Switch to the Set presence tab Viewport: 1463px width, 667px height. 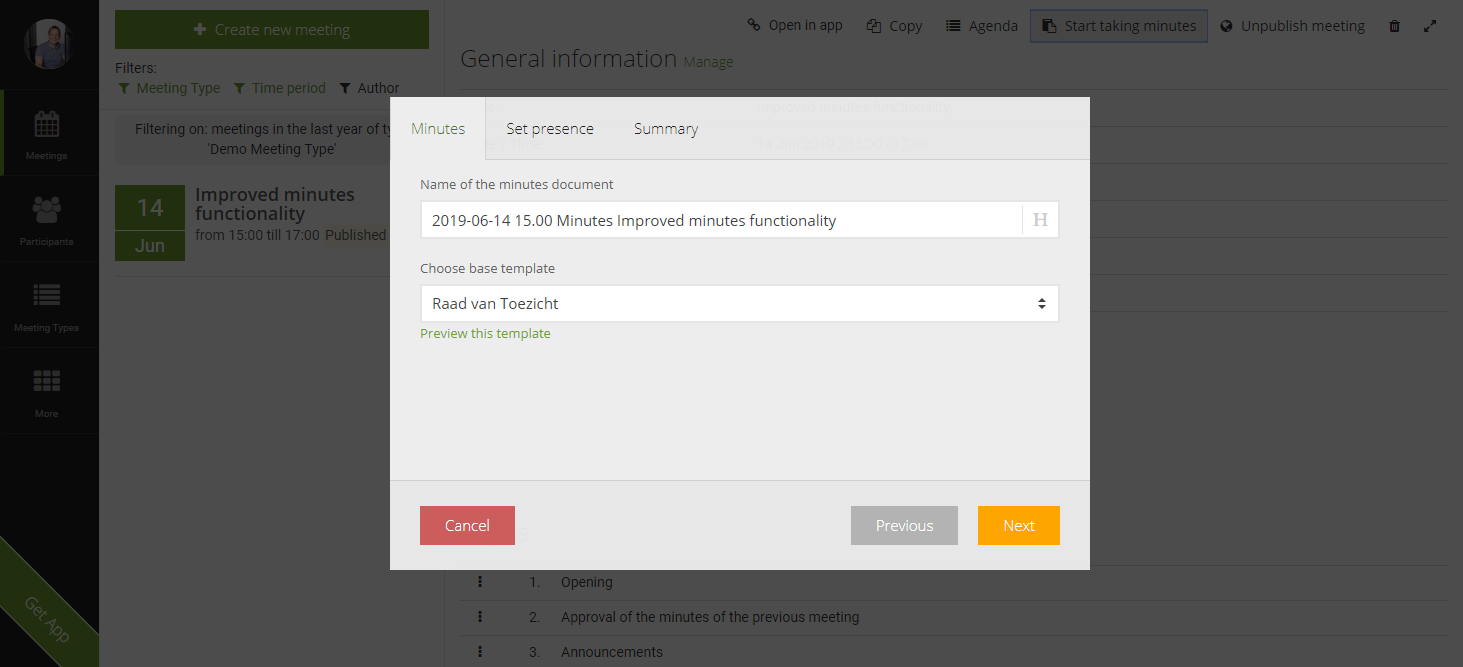(549, 129)
